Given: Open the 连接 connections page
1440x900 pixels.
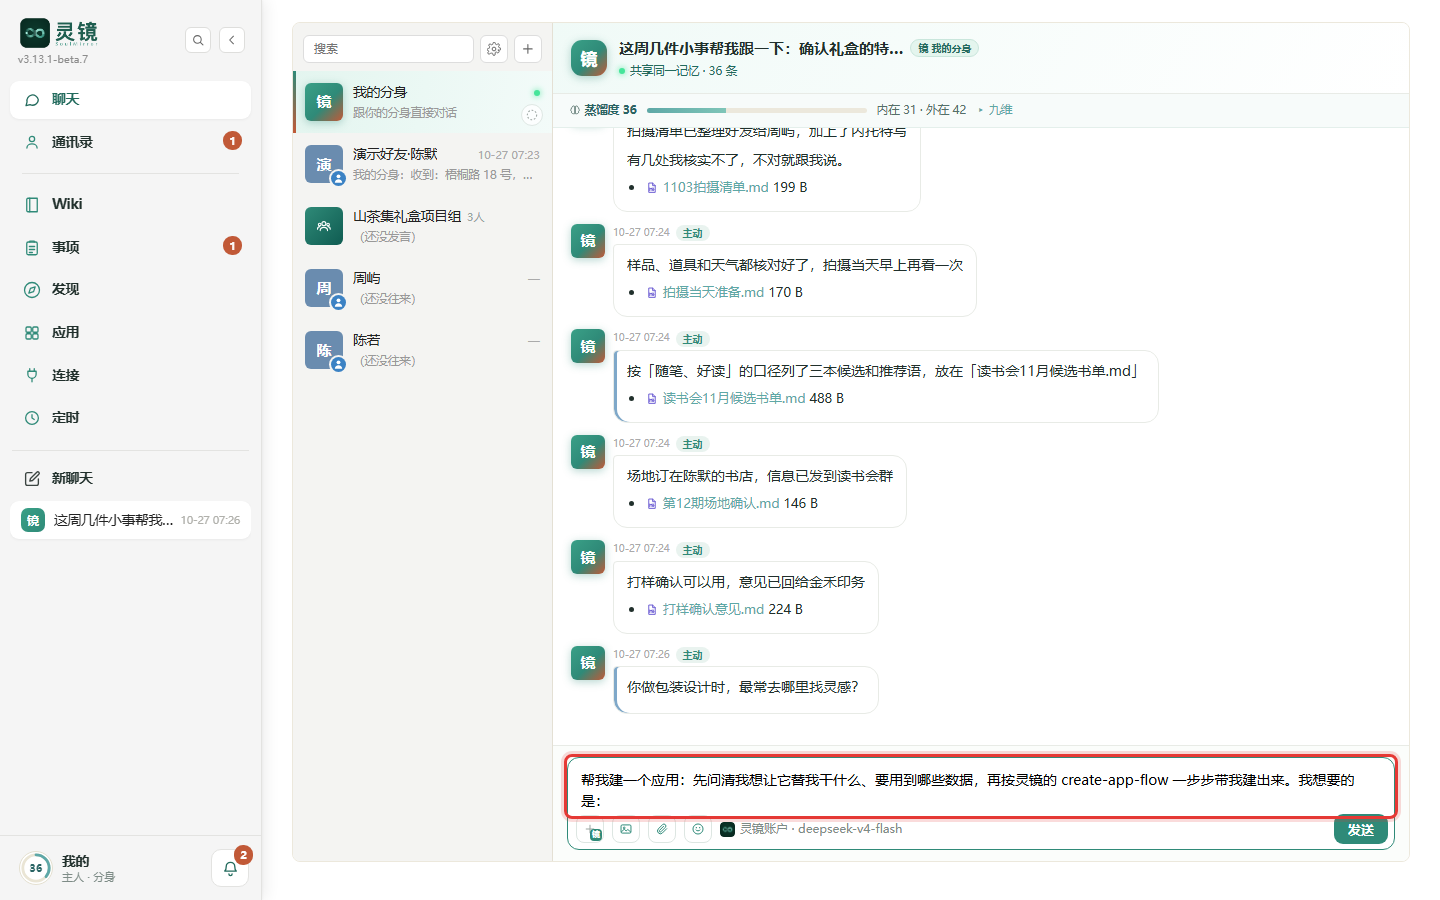Looking at the screenshot, I should pyautogui.click(x=130, y=375).
